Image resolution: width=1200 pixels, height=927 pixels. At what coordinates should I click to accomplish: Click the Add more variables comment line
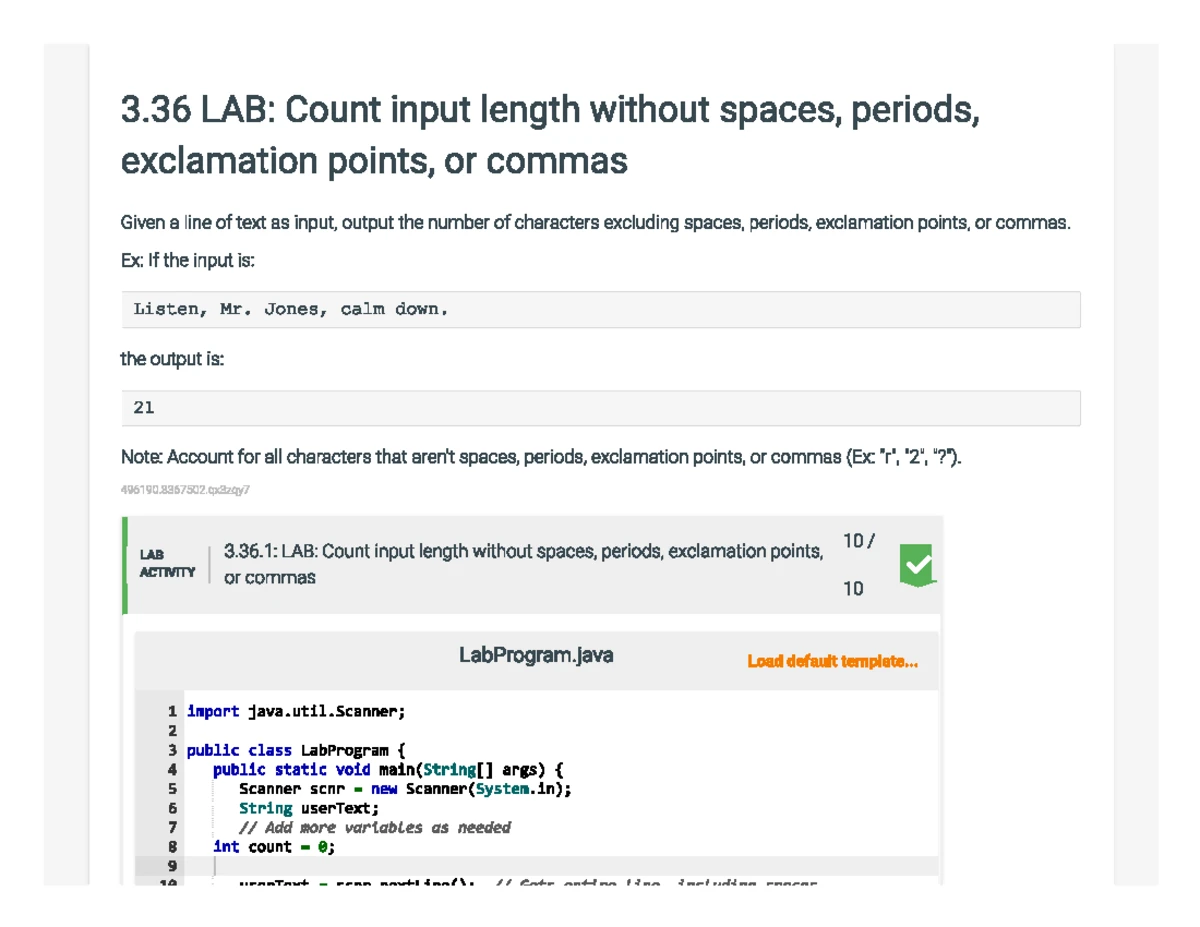click(x=374, y=827)
